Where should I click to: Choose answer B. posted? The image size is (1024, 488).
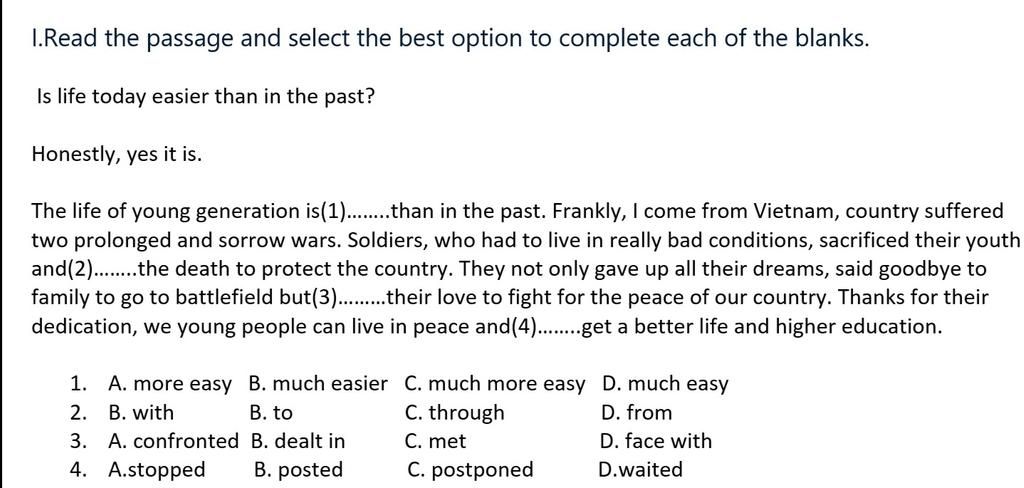point(298,470)
